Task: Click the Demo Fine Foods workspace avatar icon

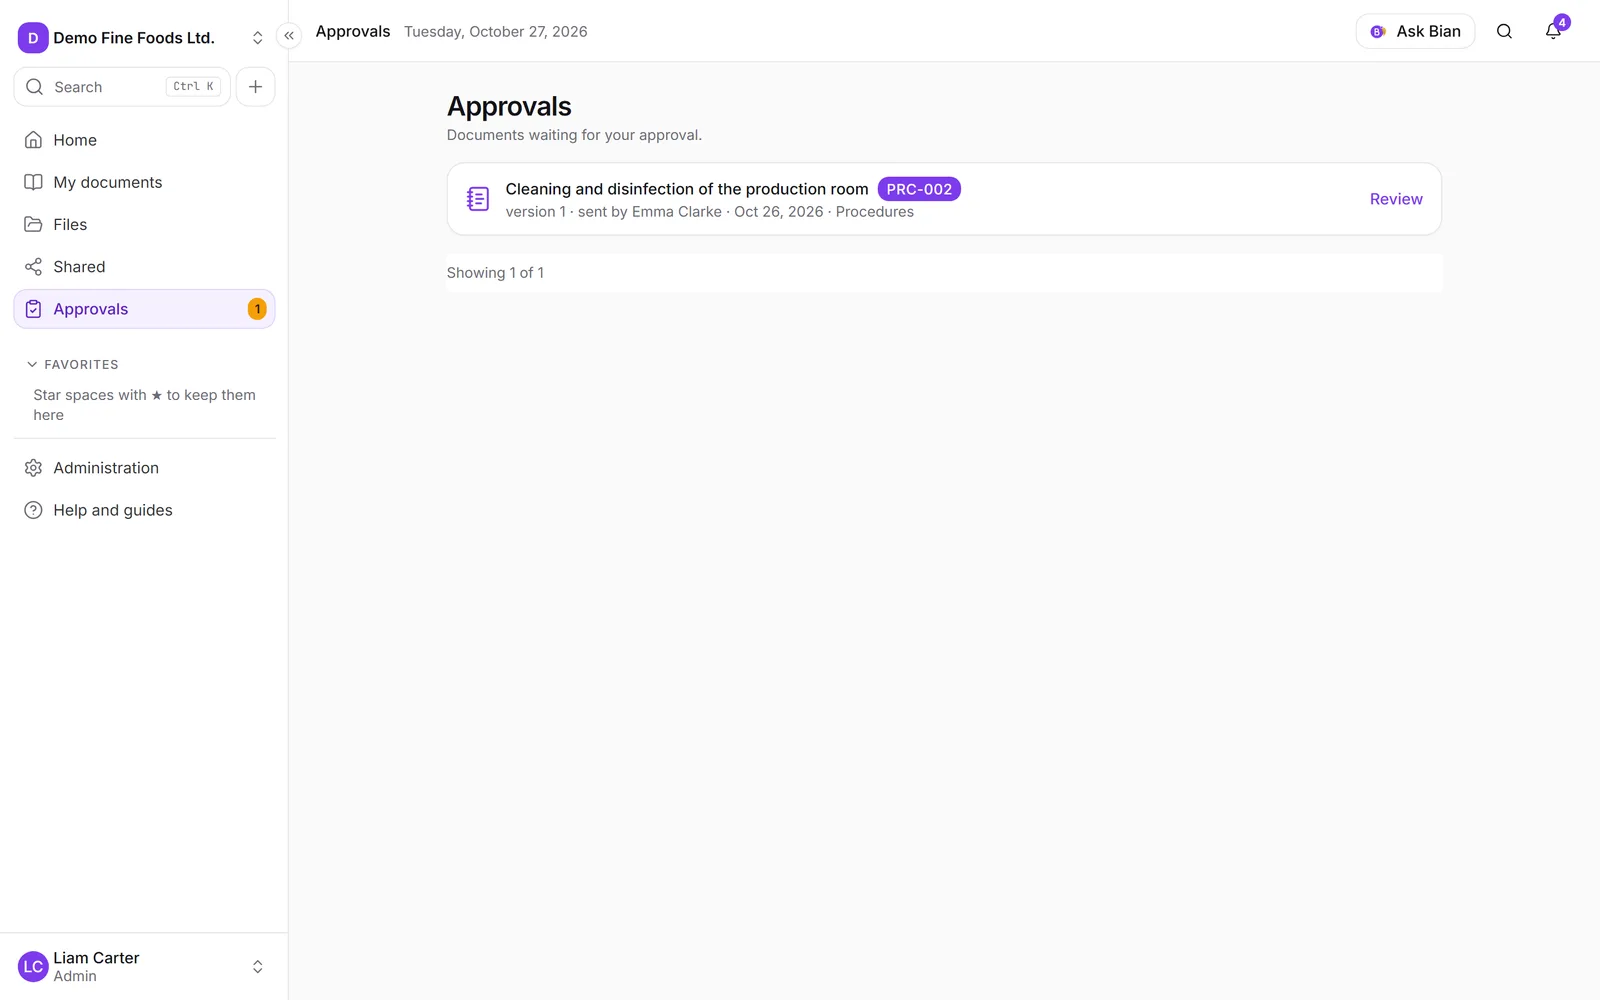Action: (33, 38)
